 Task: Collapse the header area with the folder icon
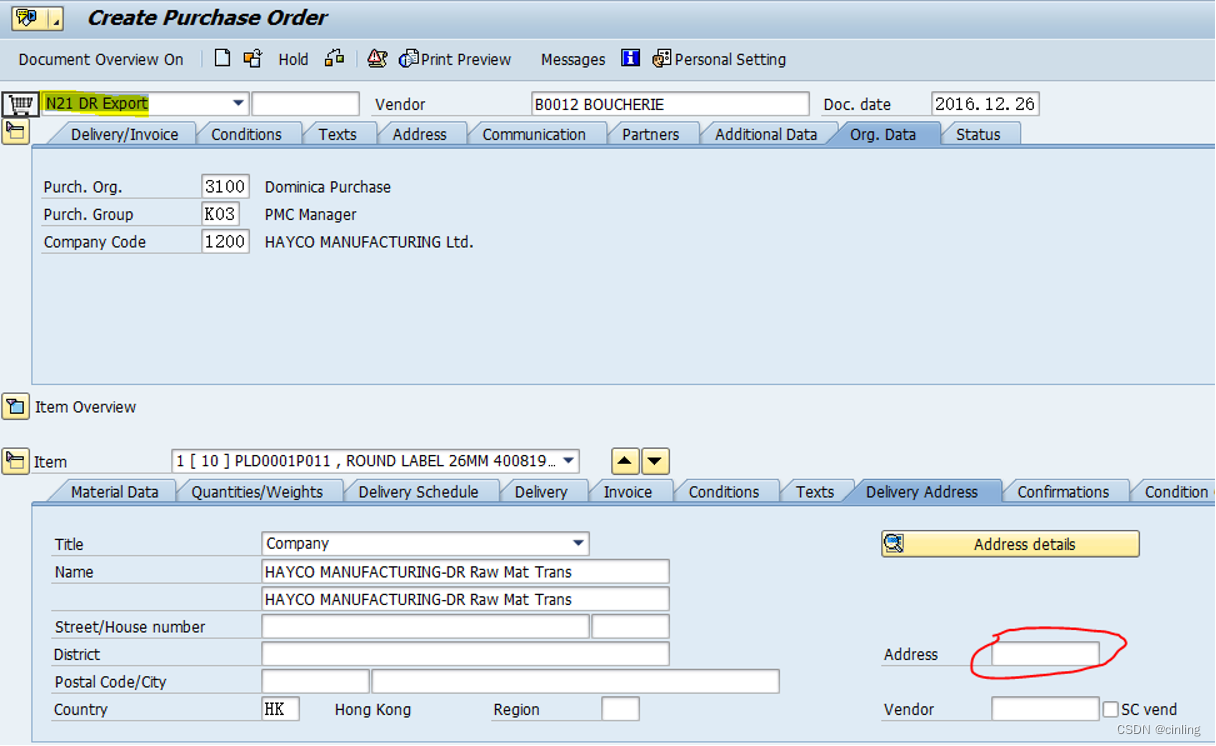(x=15, y=129)
